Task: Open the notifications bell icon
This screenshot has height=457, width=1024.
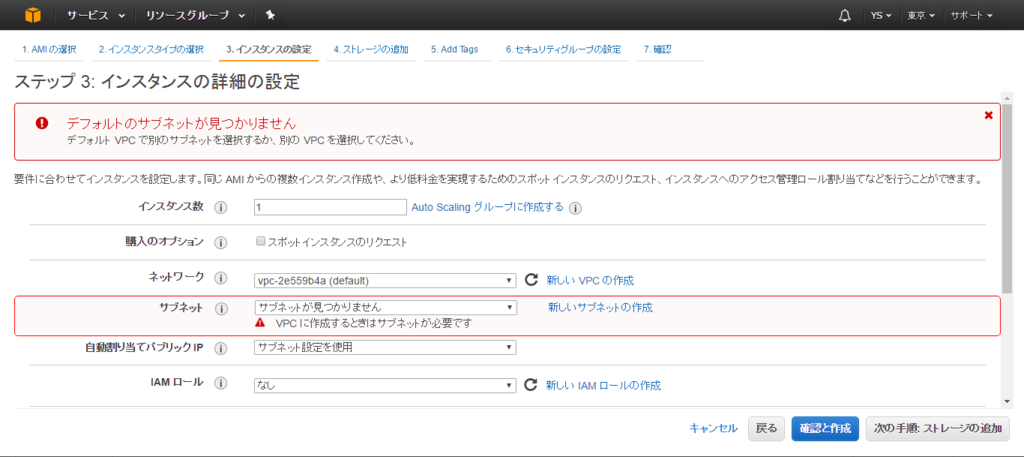Action: click(x=844, y=16)
